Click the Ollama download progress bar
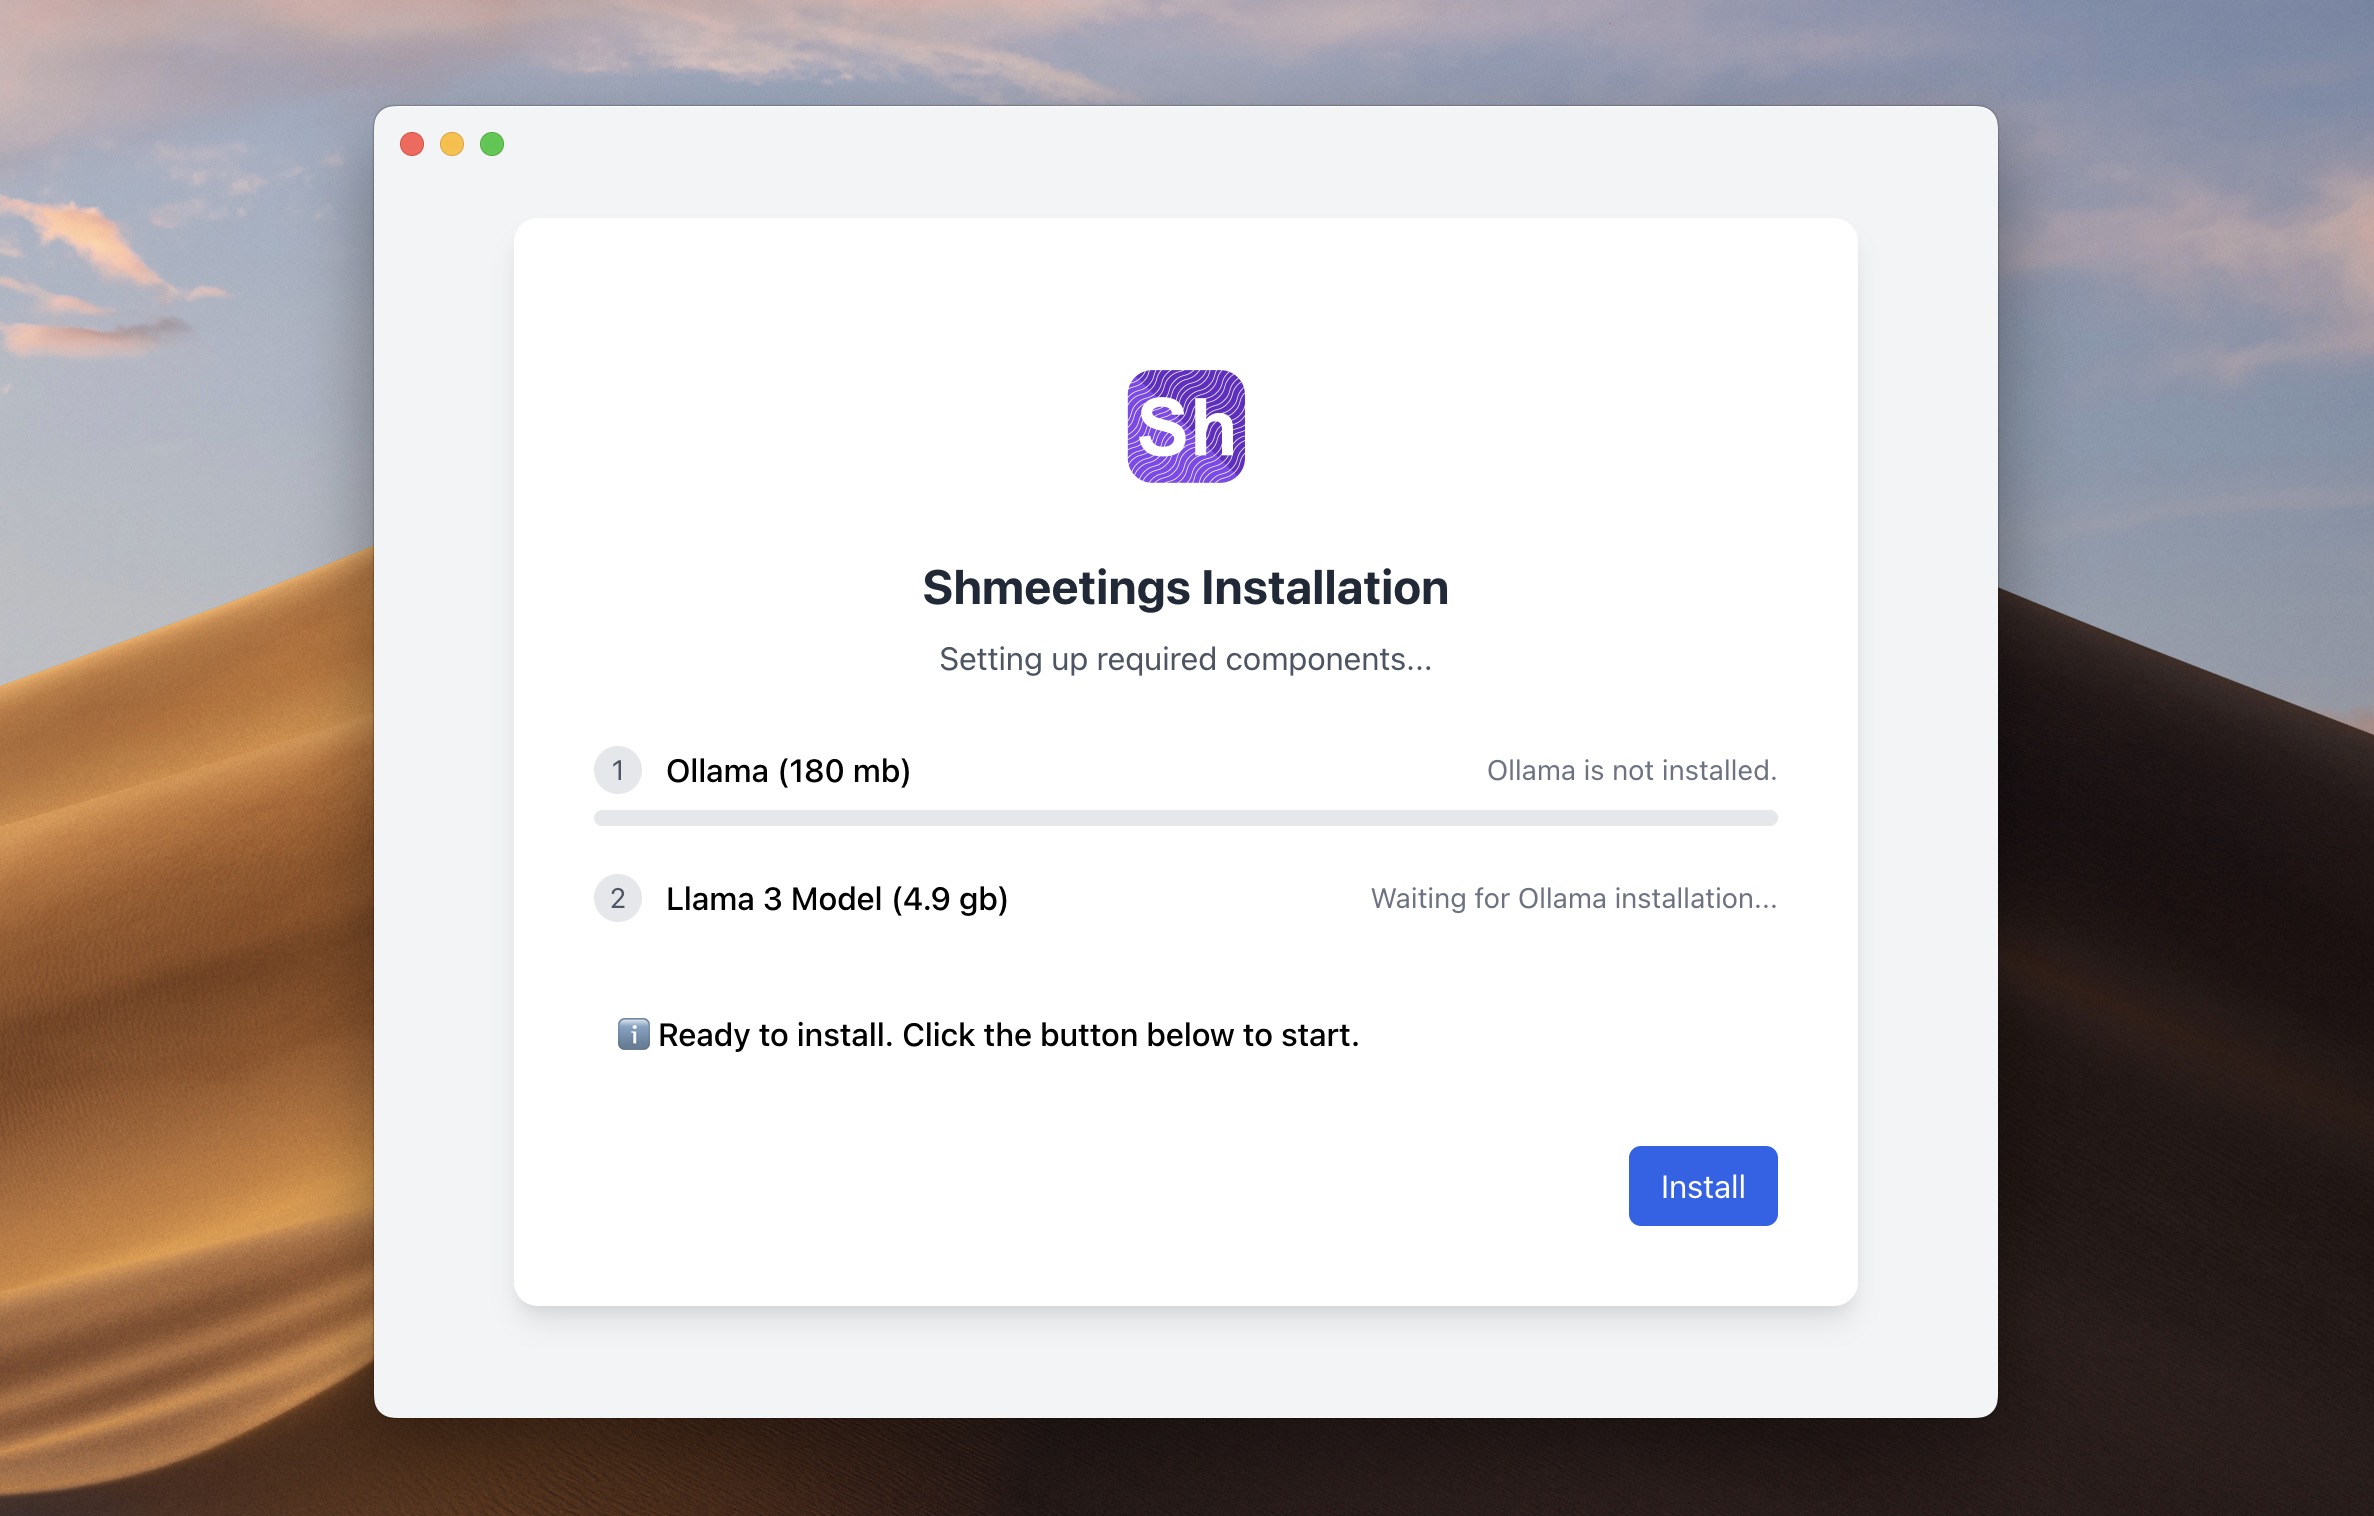Screen dimensions: 2374x1516 [x=1186, y=817]
